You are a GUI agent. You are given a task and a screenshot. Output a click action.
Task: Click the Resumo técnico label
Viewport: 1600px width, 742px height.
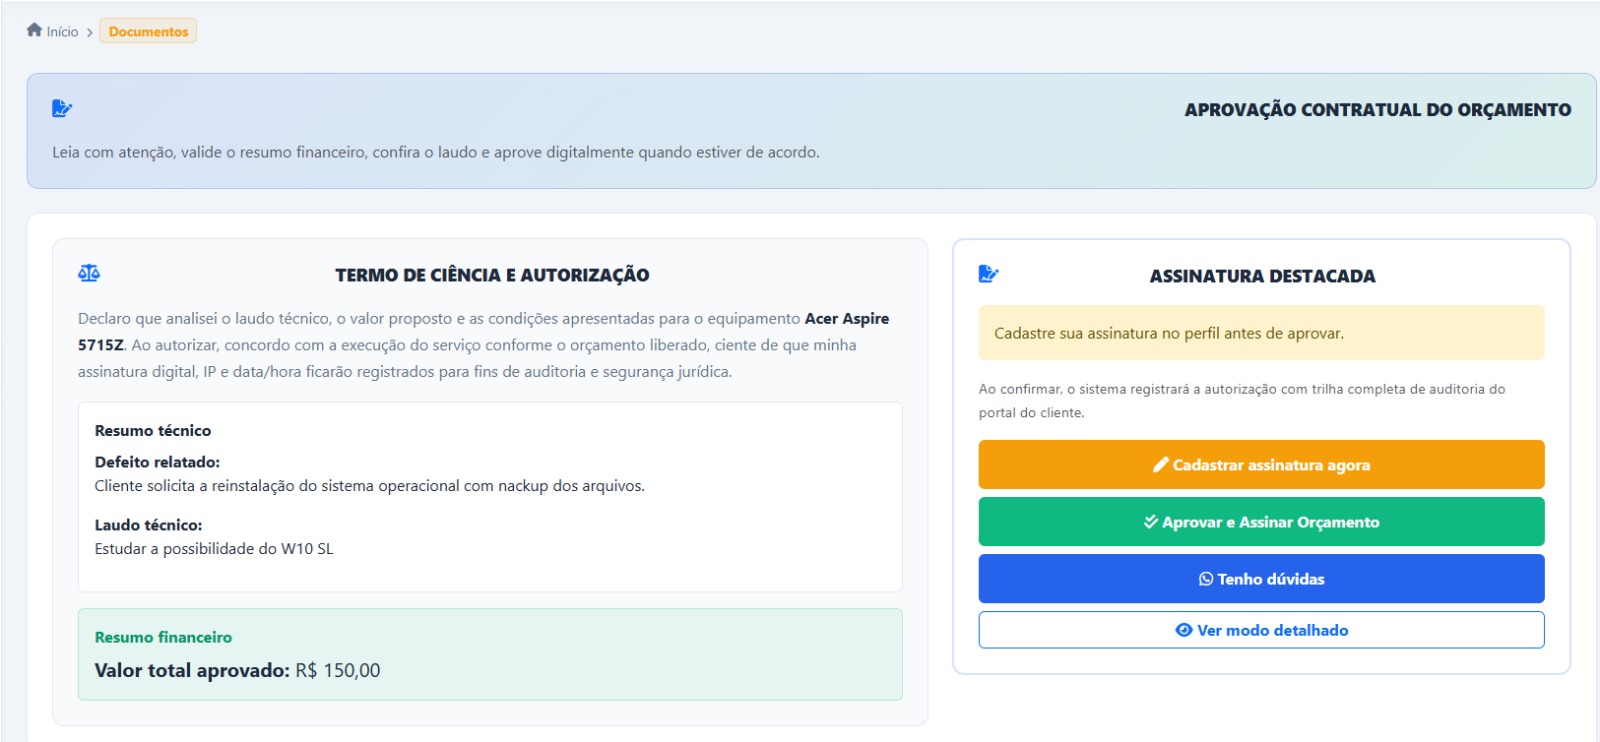[x=153, y=430]
